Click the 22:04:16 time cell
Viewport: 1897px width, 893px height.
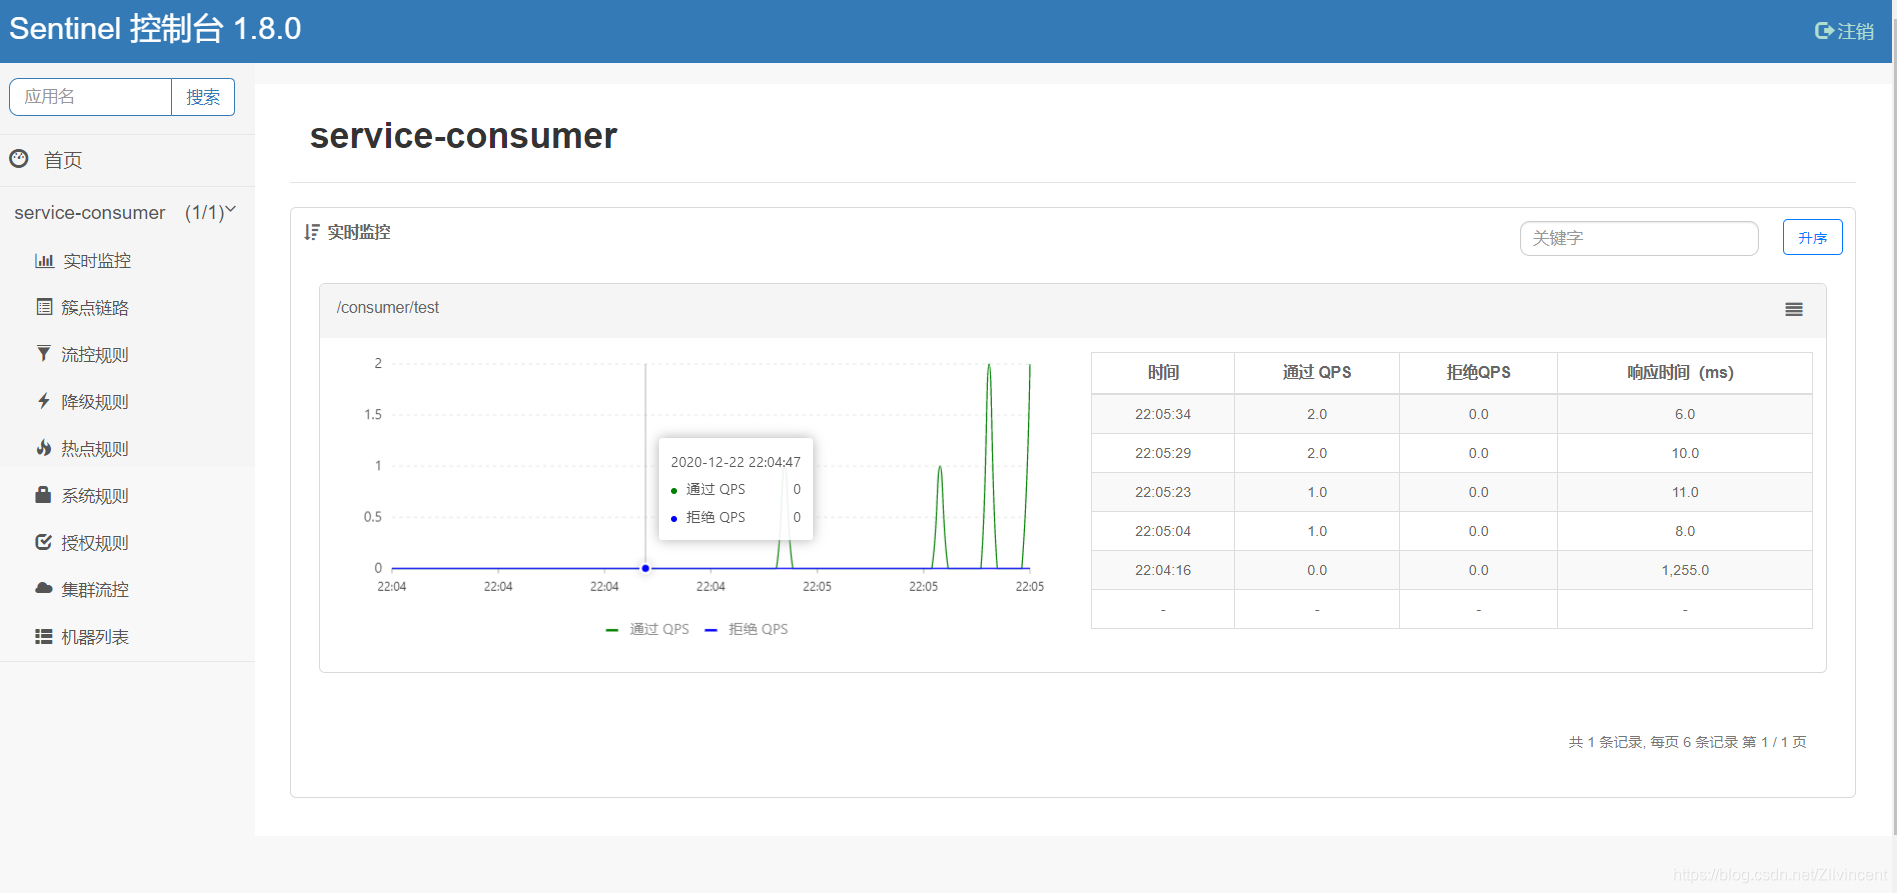pos(1163,570)
